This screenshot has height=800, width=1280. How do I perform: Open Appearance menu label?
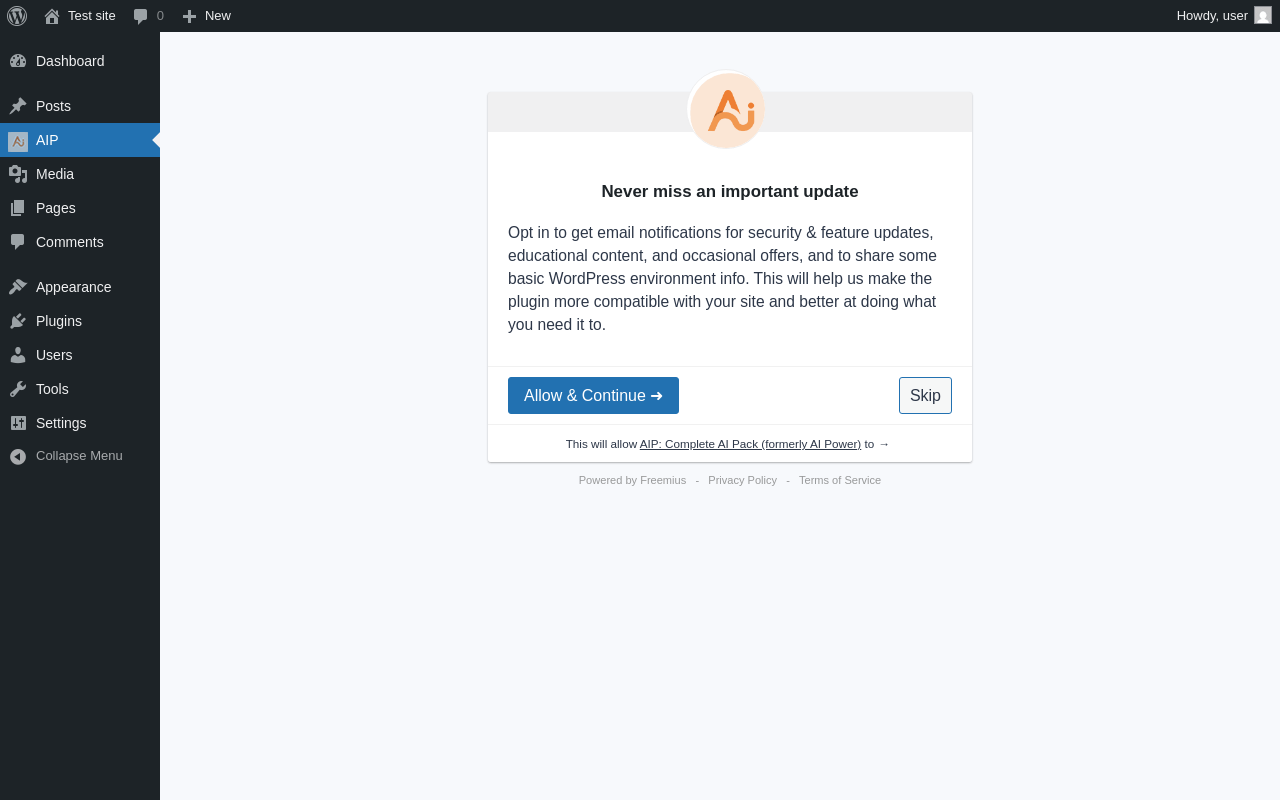tap(74, 287)
